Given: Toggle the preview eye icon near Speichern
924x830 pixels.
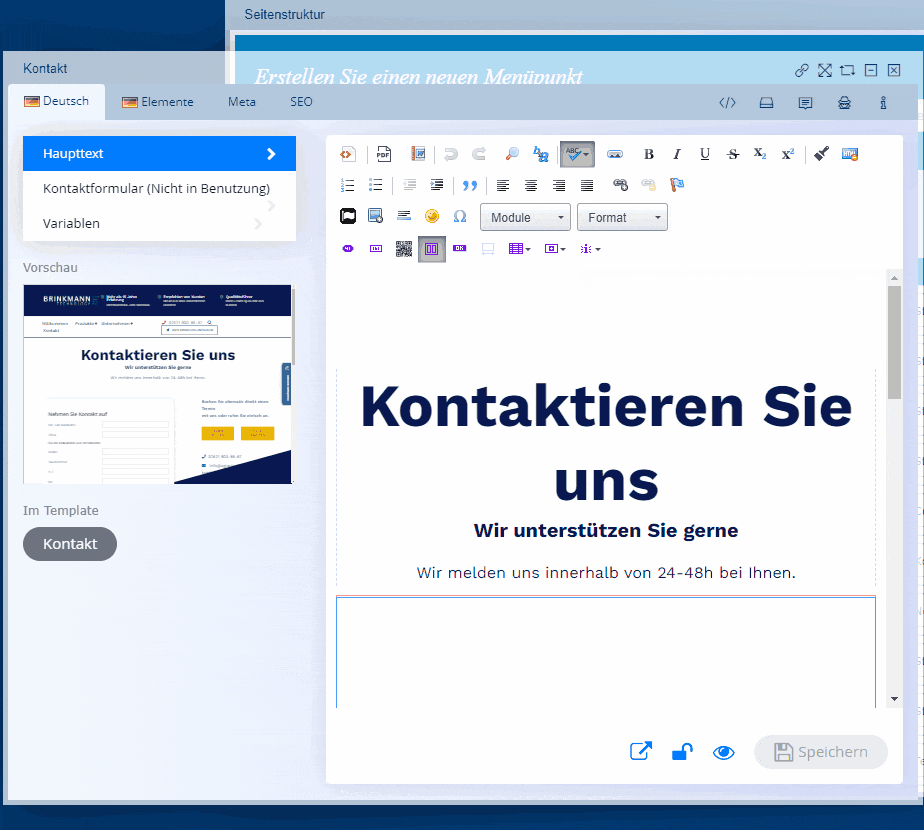Looking at the screenshot, I should coord(724,752).
